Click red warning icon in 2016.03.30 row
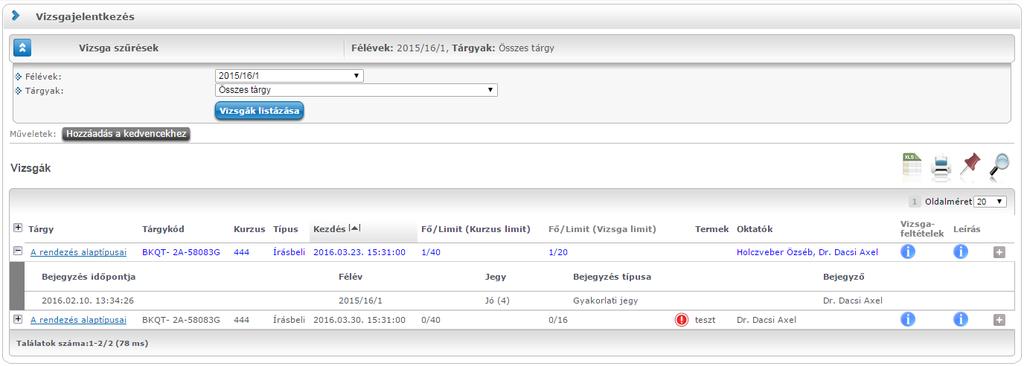The image size is (1024, 366). [682, 320]
